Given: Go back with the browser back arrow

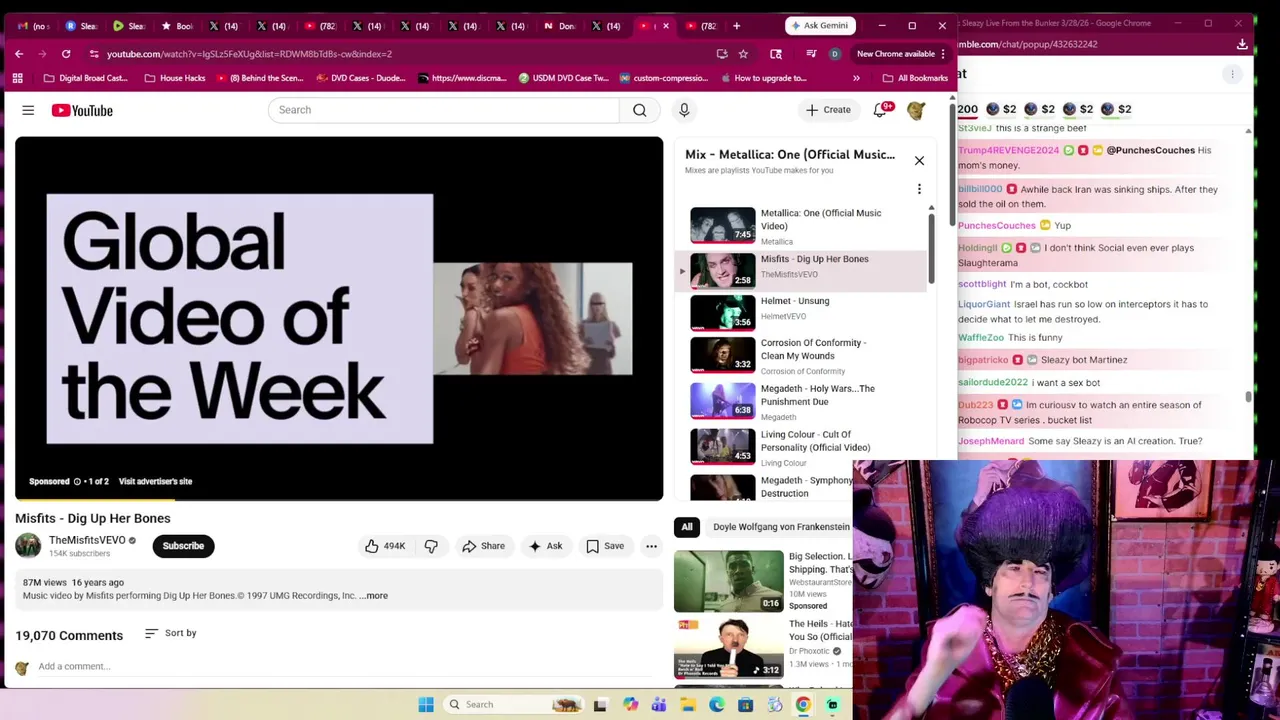Looking at the screenshot, I should coord(19,54).
